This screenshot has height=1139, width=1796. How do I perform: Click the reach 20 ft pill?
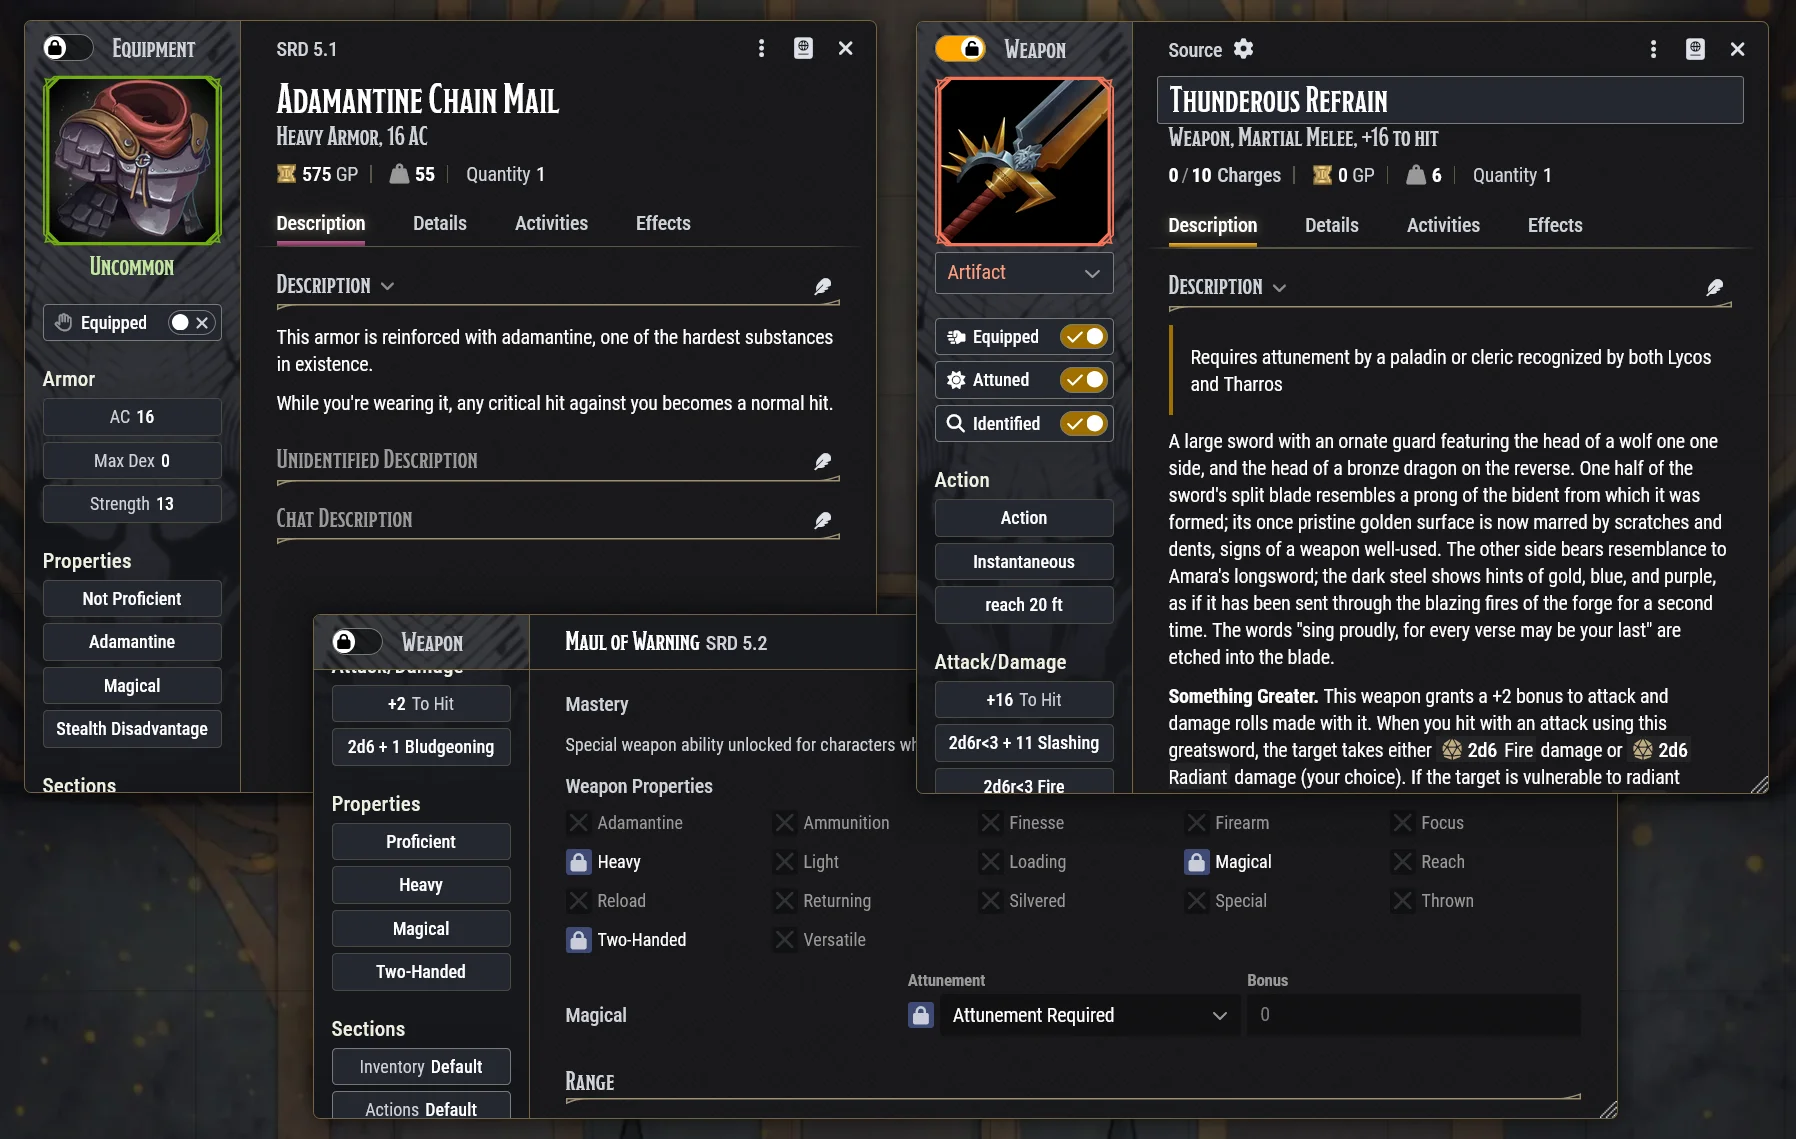(x=1024, y=605)
